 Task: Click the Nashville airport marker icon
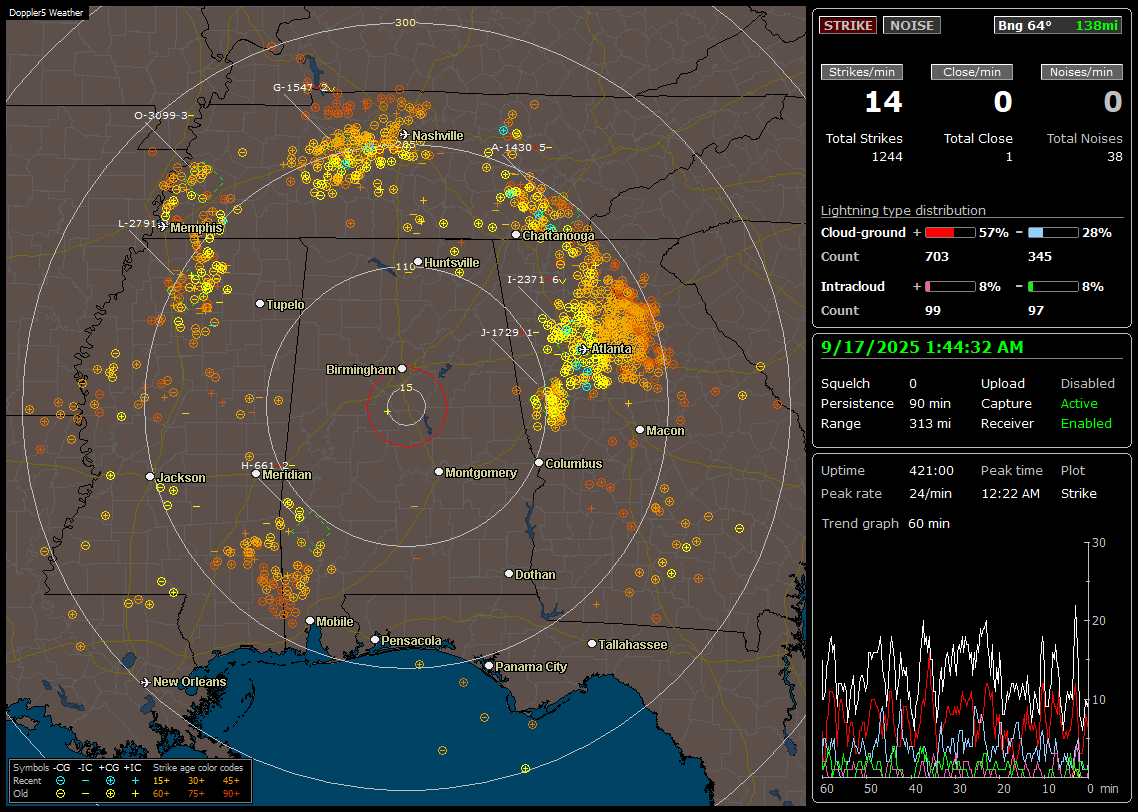tap(404, 135)
